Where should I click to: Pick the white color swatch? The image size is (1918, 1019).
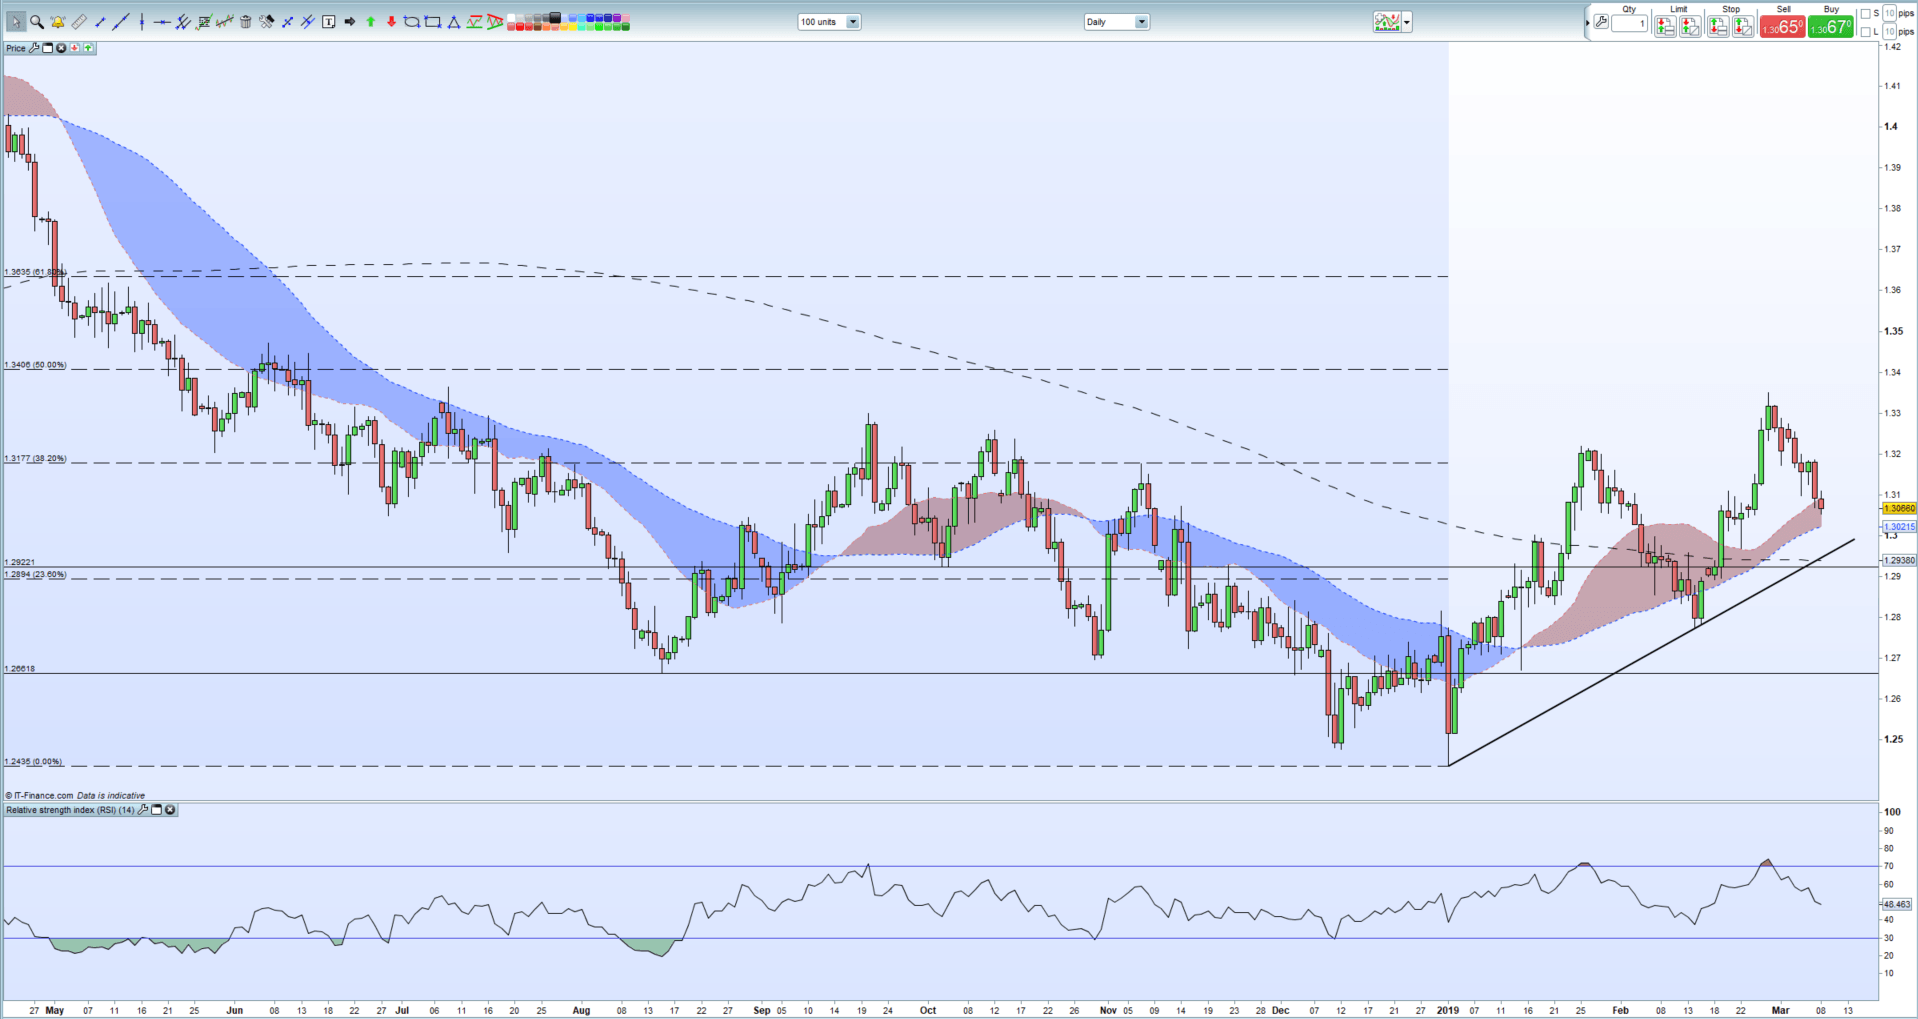510,17
